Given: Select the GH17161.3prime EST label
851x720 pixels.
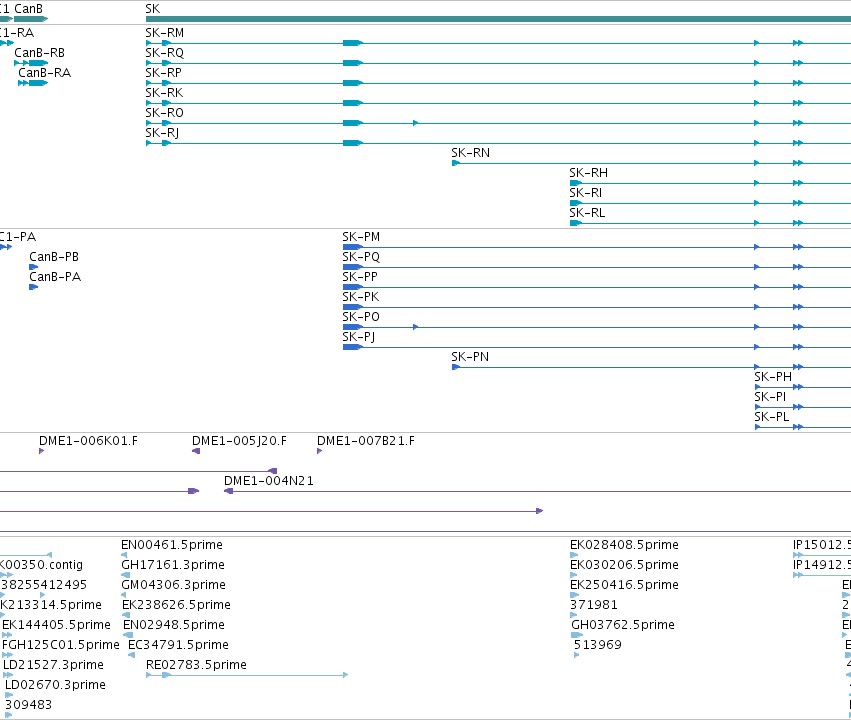Looking at the screenshot, I should tap(173, 565).
